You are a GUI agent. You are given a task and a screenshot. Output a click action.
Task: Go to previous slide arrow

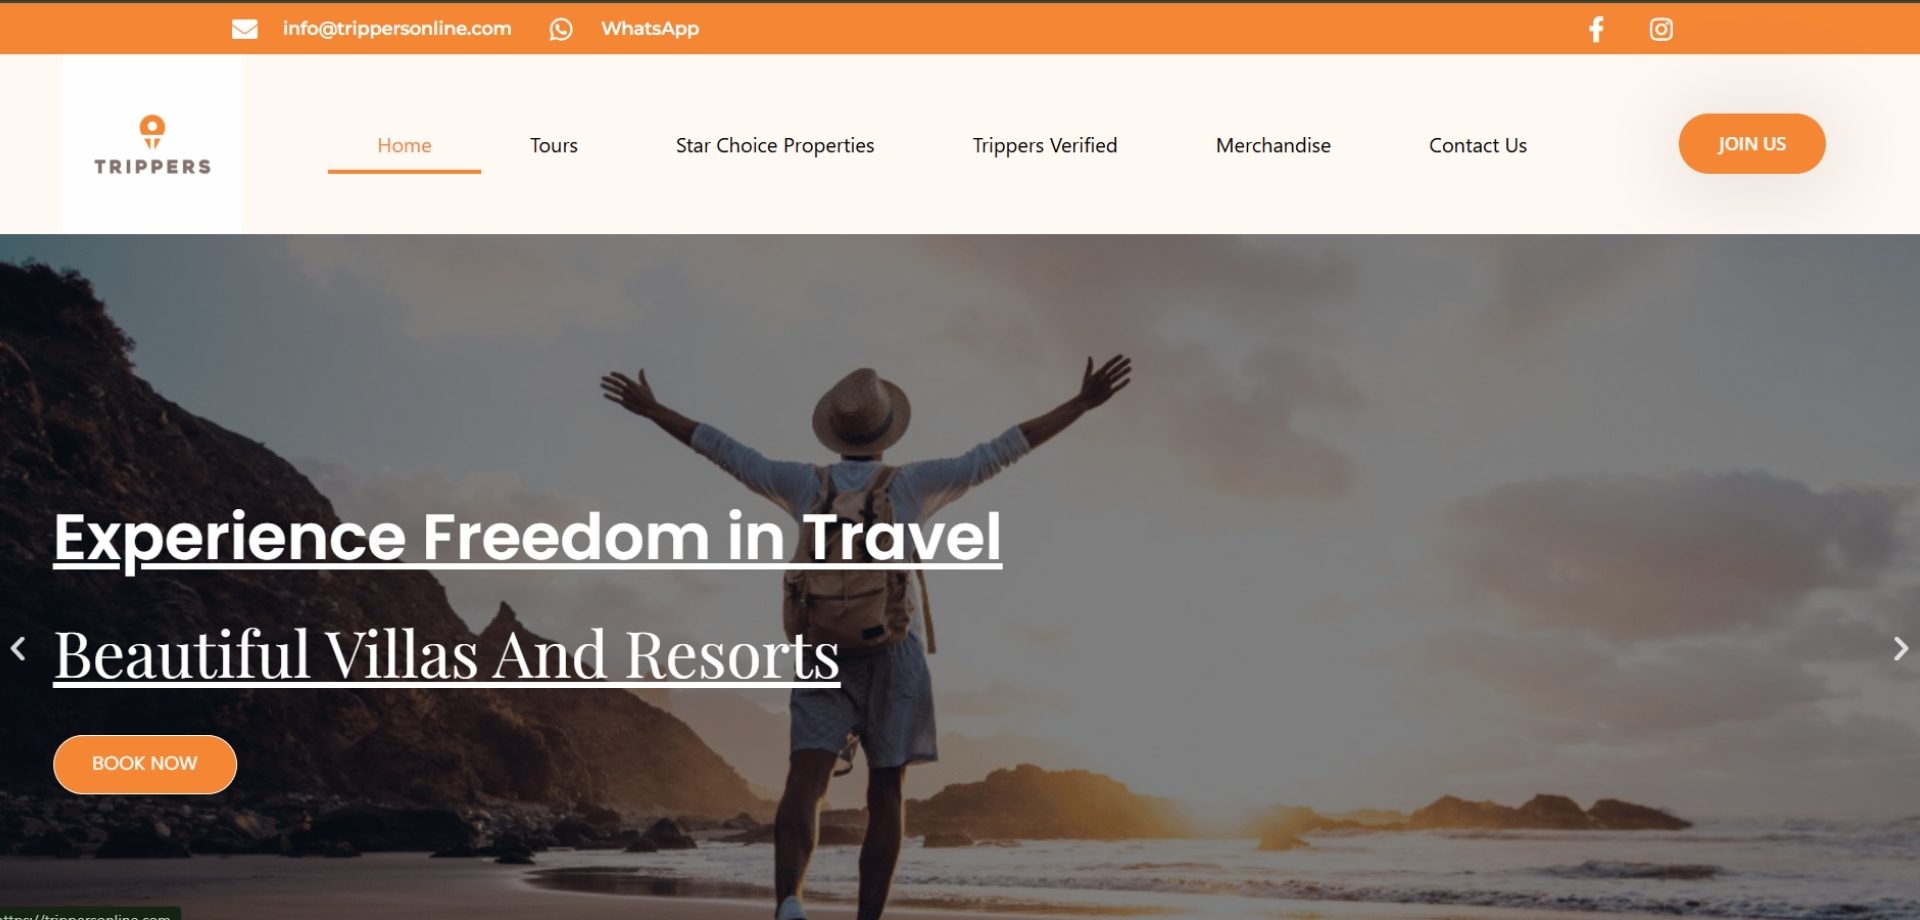(x=18, y=649)
